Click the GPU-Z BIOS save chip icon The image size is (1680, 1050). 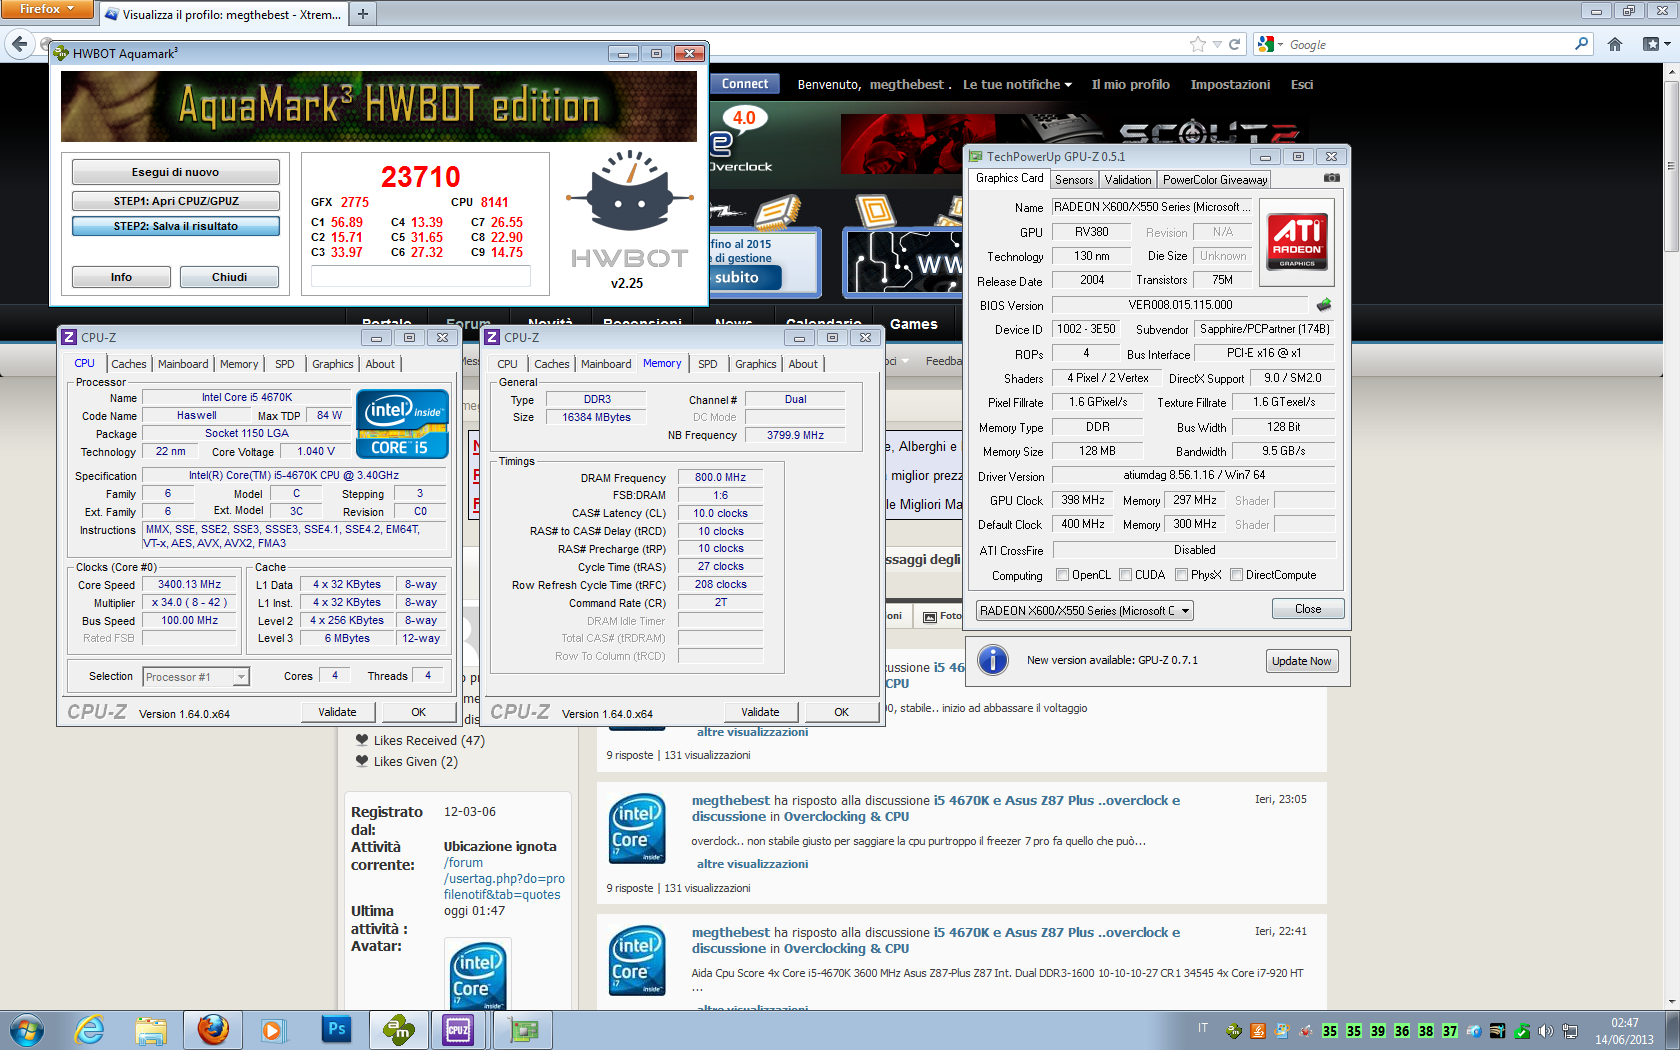click(x=1324, y=305)
